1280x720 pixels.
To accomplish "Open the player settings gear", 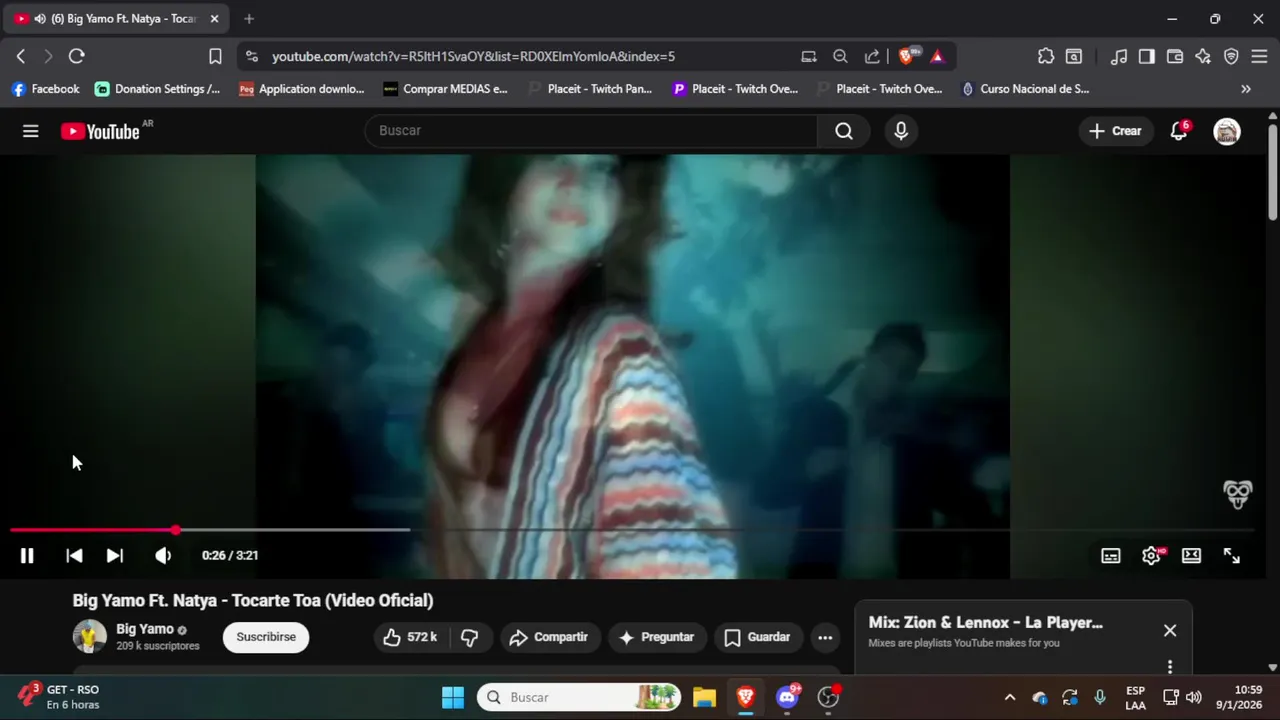I will click(x=1152, y=556).
